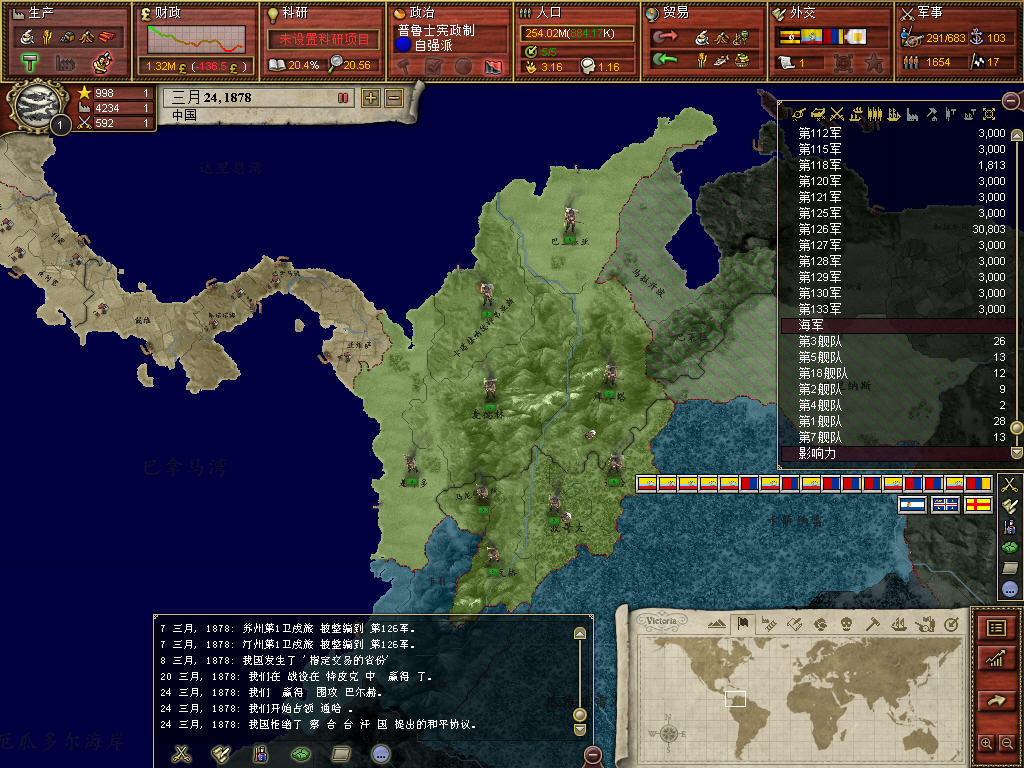Switch to terrain map mode mountain icon

pos(716,624)
